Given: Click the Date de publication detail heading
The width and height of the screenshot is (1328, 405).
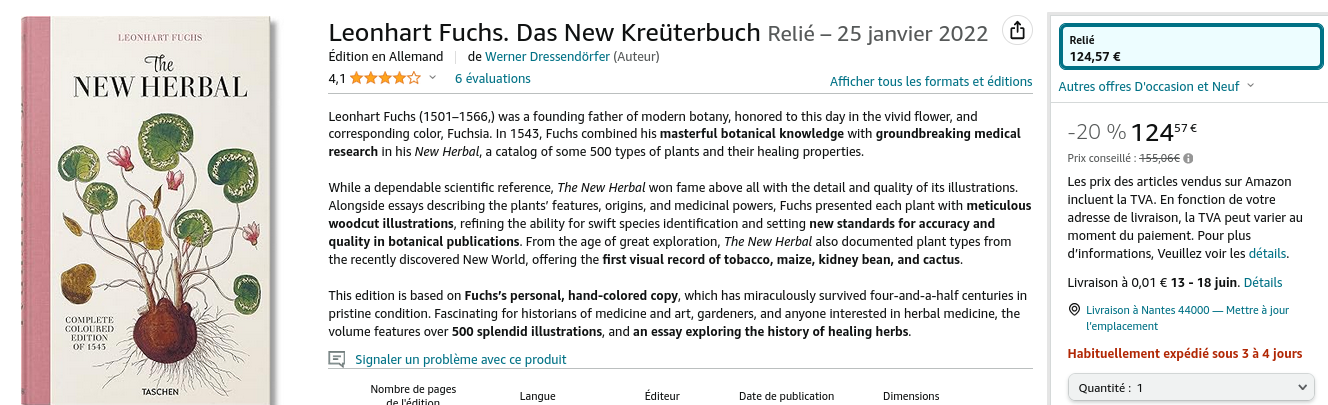Looking at the screenshot, I should pos(786,396).
